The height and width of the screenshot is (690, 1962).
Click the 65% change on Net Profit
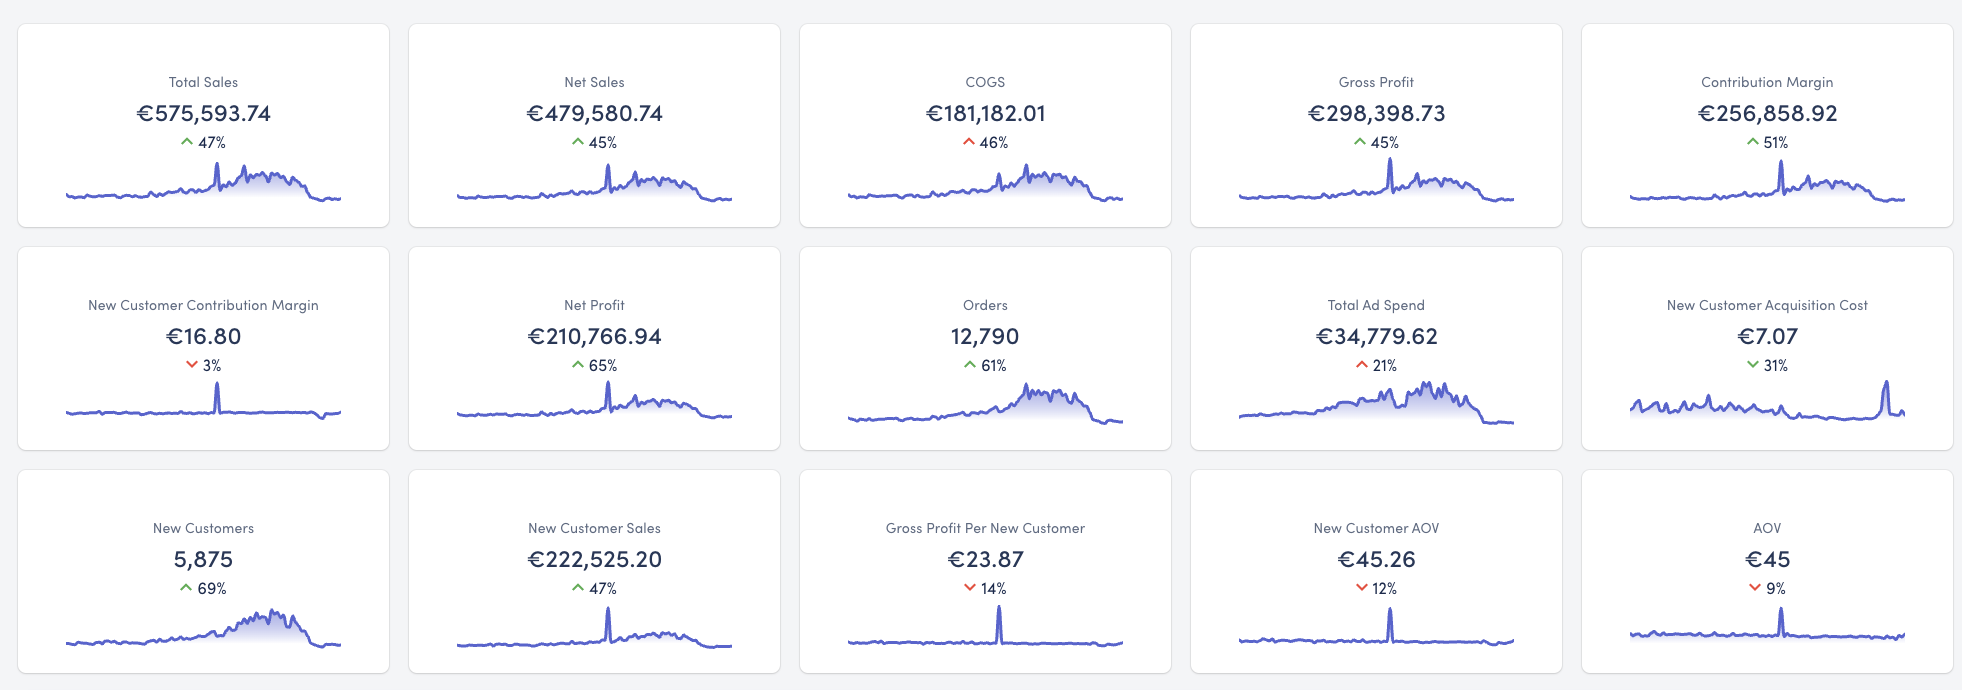(603, 366)
